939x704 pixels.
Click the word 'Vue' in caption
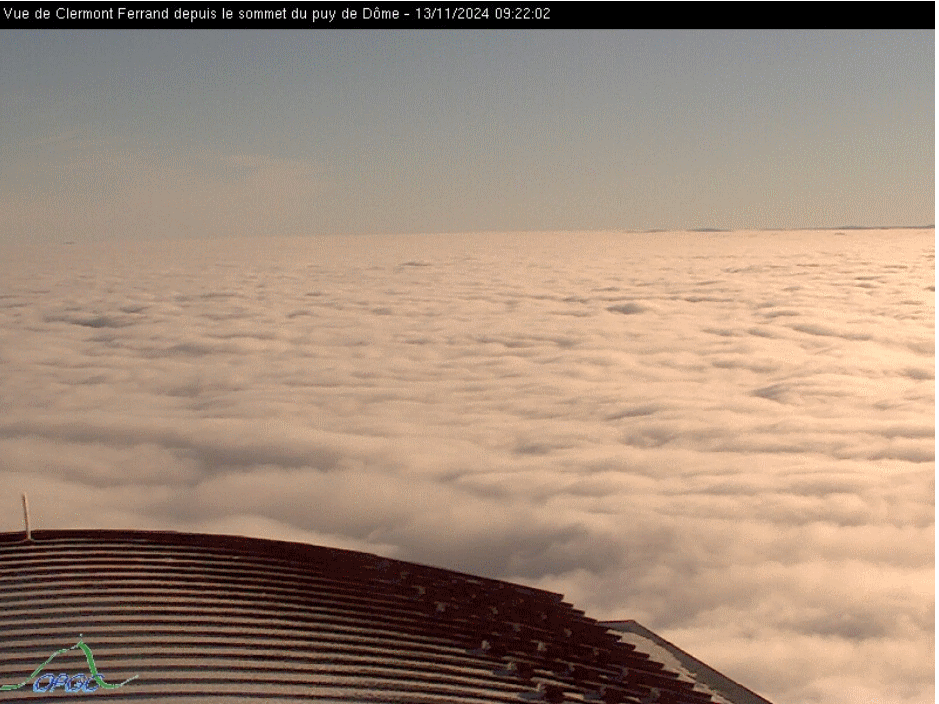coord(18,14)
